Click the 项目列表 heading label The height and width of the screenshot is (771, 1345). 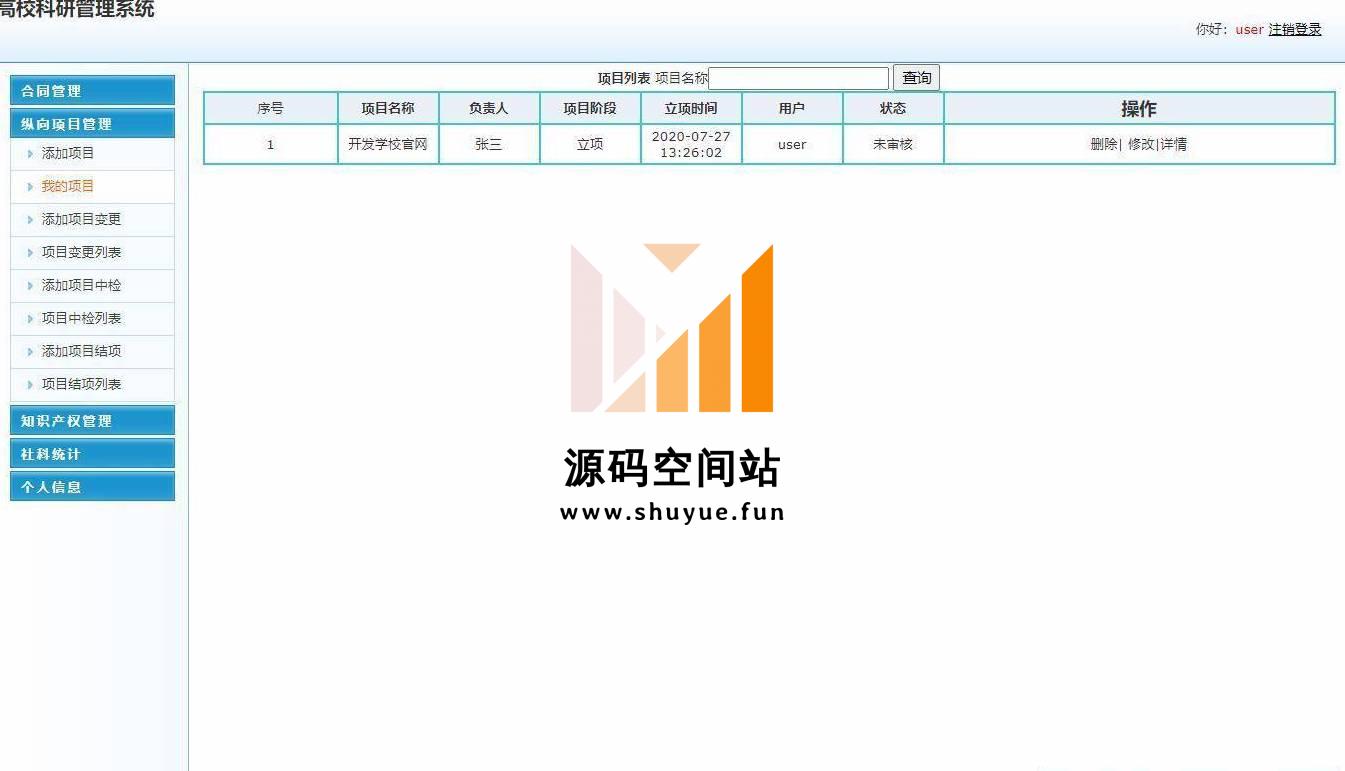pos(624,78)
